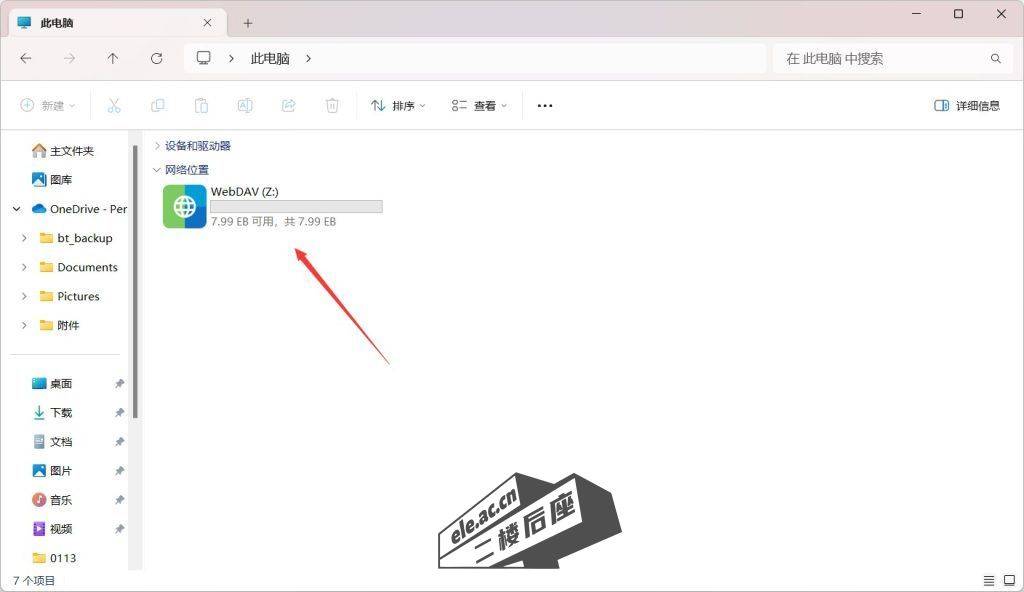Viewport: 1024px width, 592px height.
Task: Open the 查看 view dropdown
Action: (479, 105)
